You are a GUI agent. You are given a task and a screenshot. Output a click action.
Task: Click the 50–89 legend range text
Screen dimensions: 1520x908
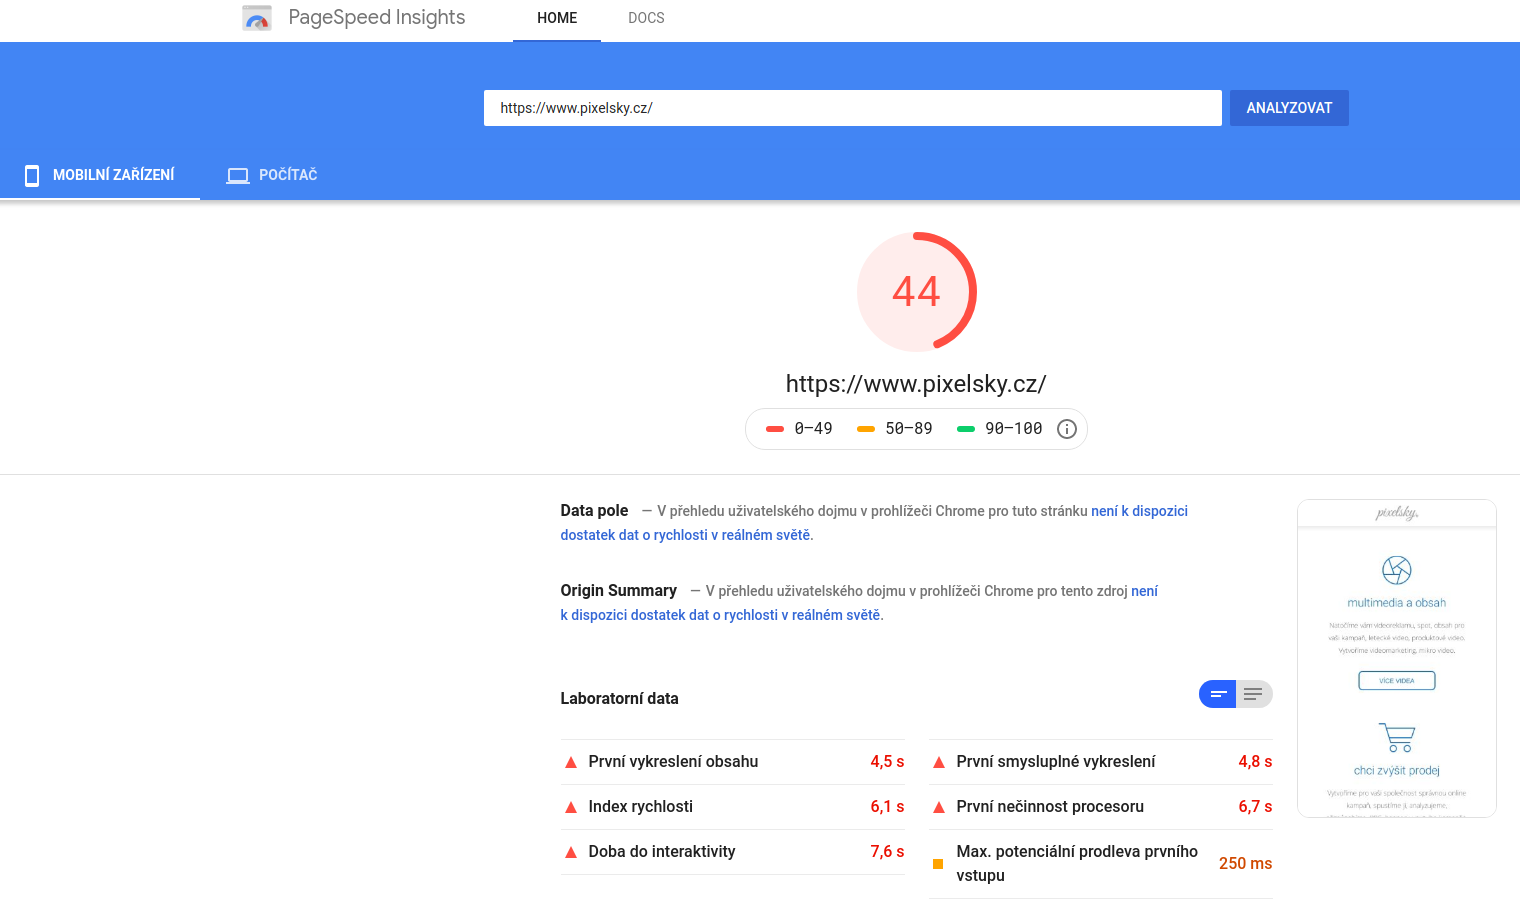click(909, 429)
